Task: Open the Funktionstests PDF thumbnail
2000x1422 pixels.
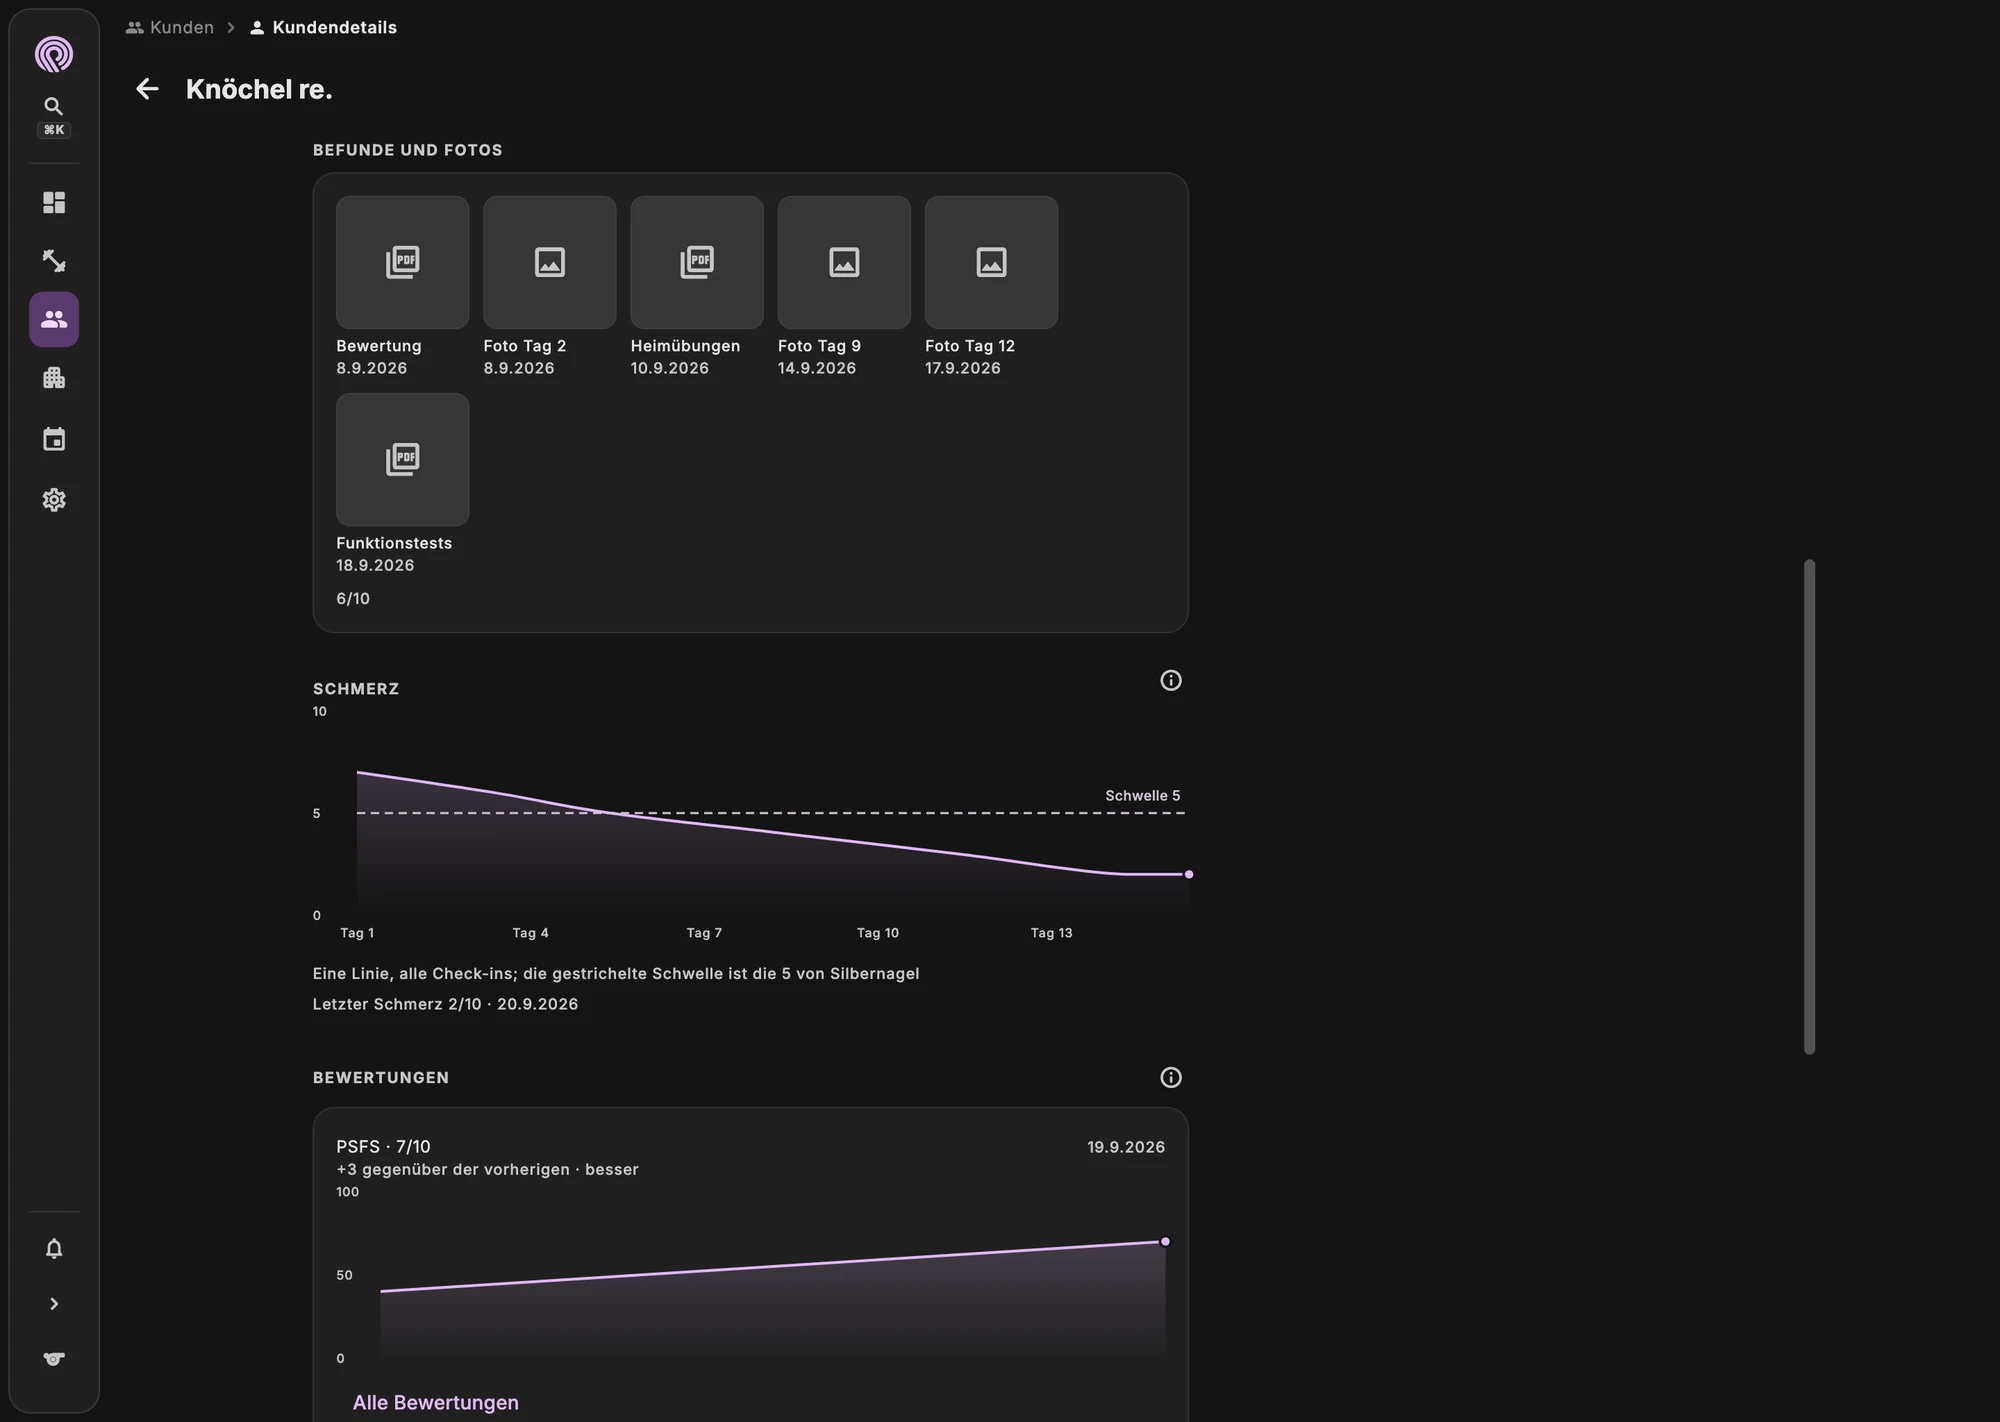Action: pos(402,459)
